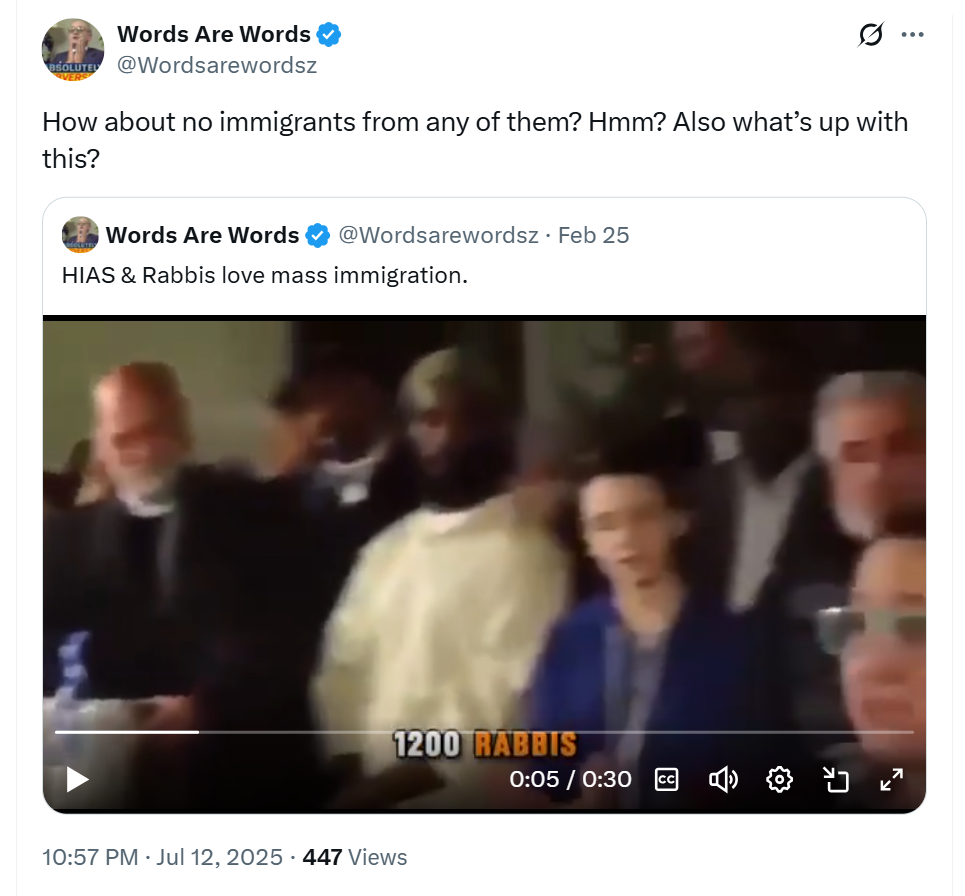Open the quoted post's Feb 25 date
The height and width of the screenshot is (896, 965).
tap(593, 235)
